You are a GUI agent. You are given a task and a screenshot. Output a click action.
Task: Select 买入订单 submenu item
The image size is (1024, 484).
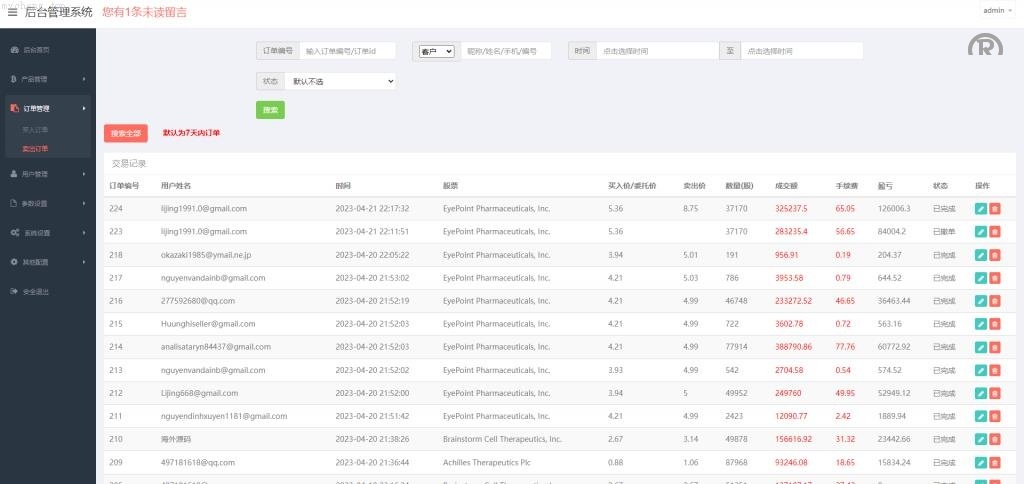35,130
